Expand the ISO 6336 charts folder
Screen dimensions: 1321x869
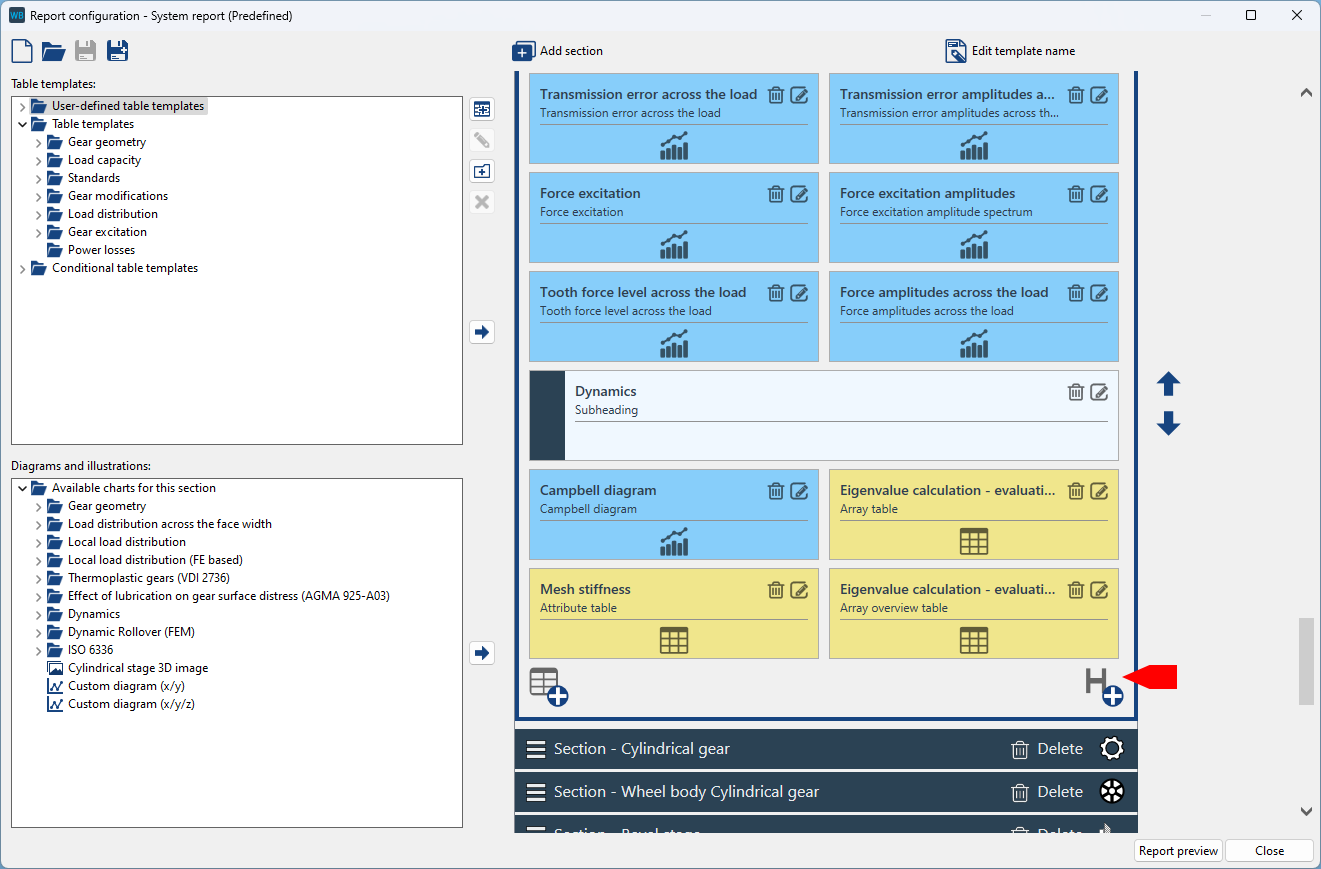[x=39, y=650]
